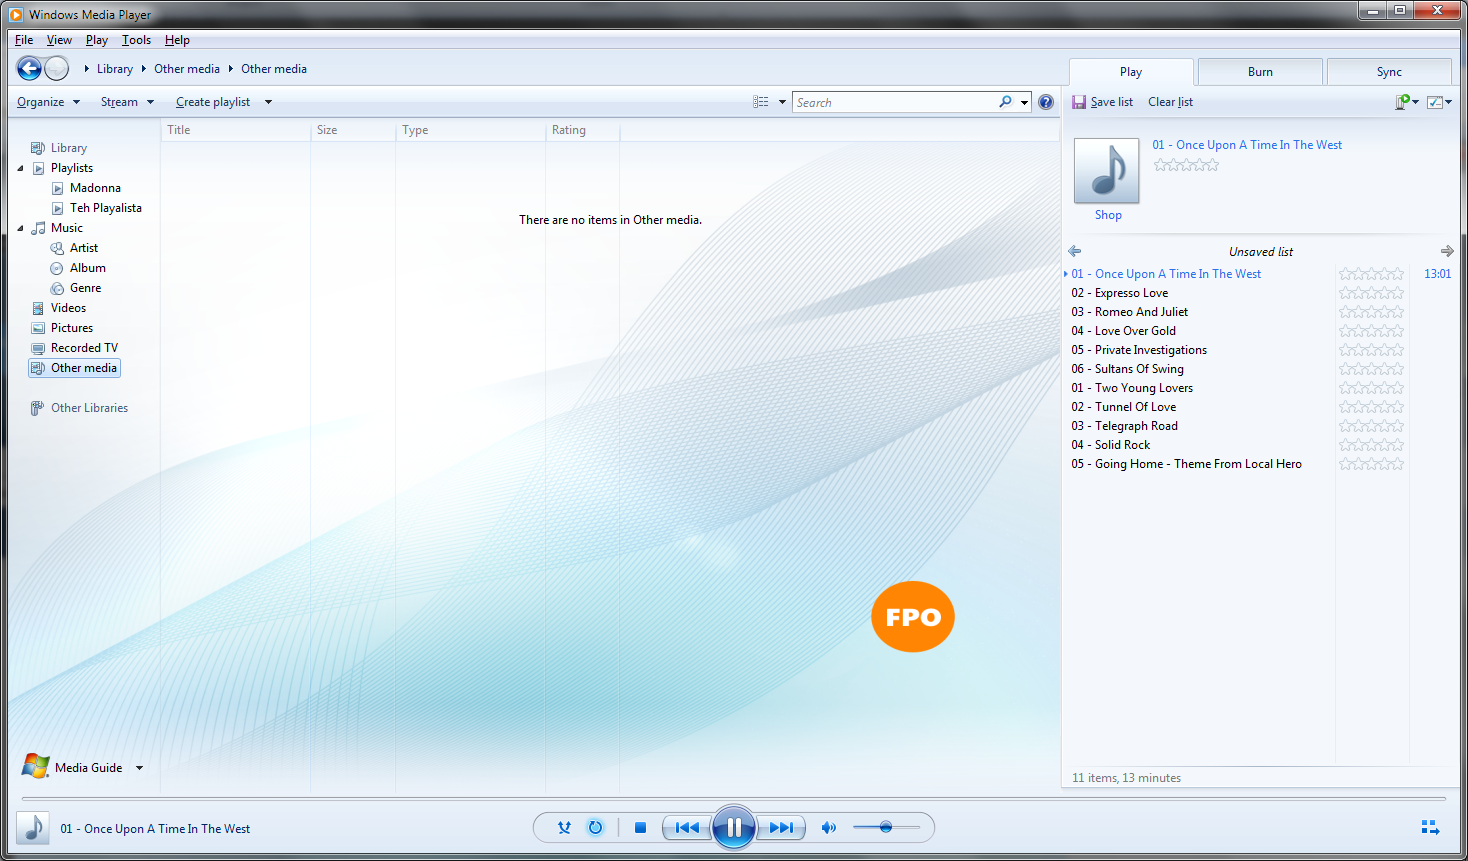Click the now playing music note icon

click(33, 828)
